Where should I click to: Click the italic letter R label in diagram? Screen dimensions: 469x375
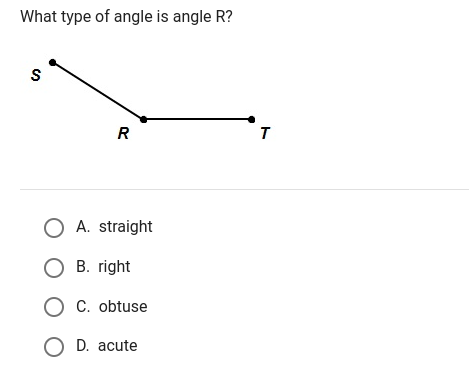(x=123, y=133)
